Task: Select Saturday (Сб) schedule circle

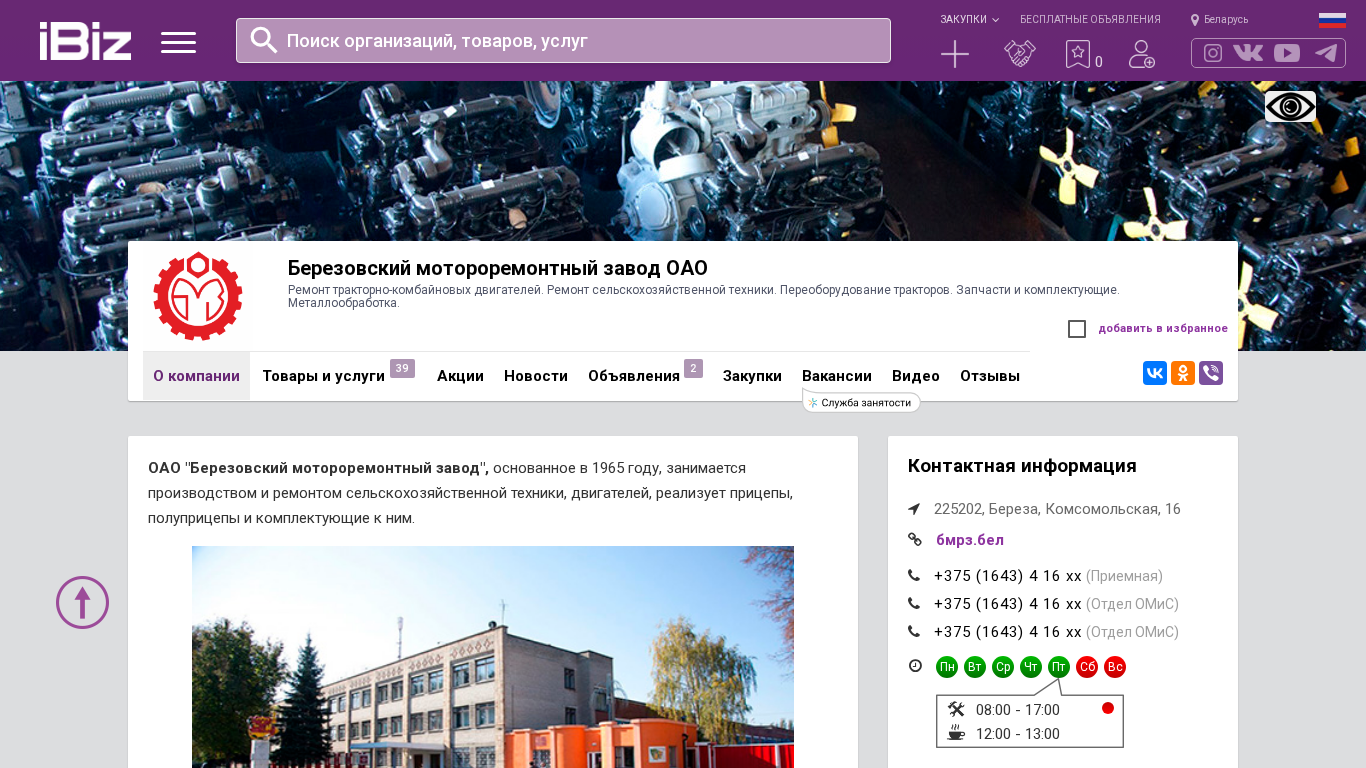Action: pyautogui.click(x=1087, y=667)
